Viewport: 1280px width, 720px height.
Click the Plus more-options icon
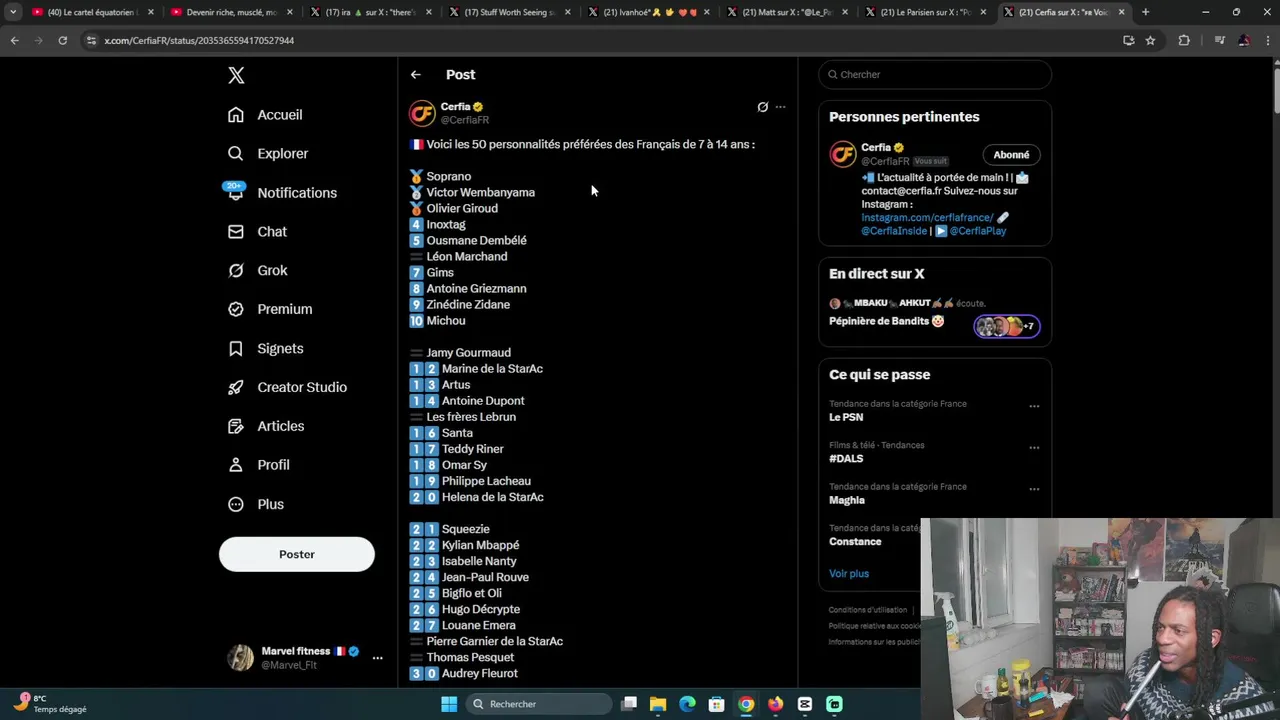[236, 505]
